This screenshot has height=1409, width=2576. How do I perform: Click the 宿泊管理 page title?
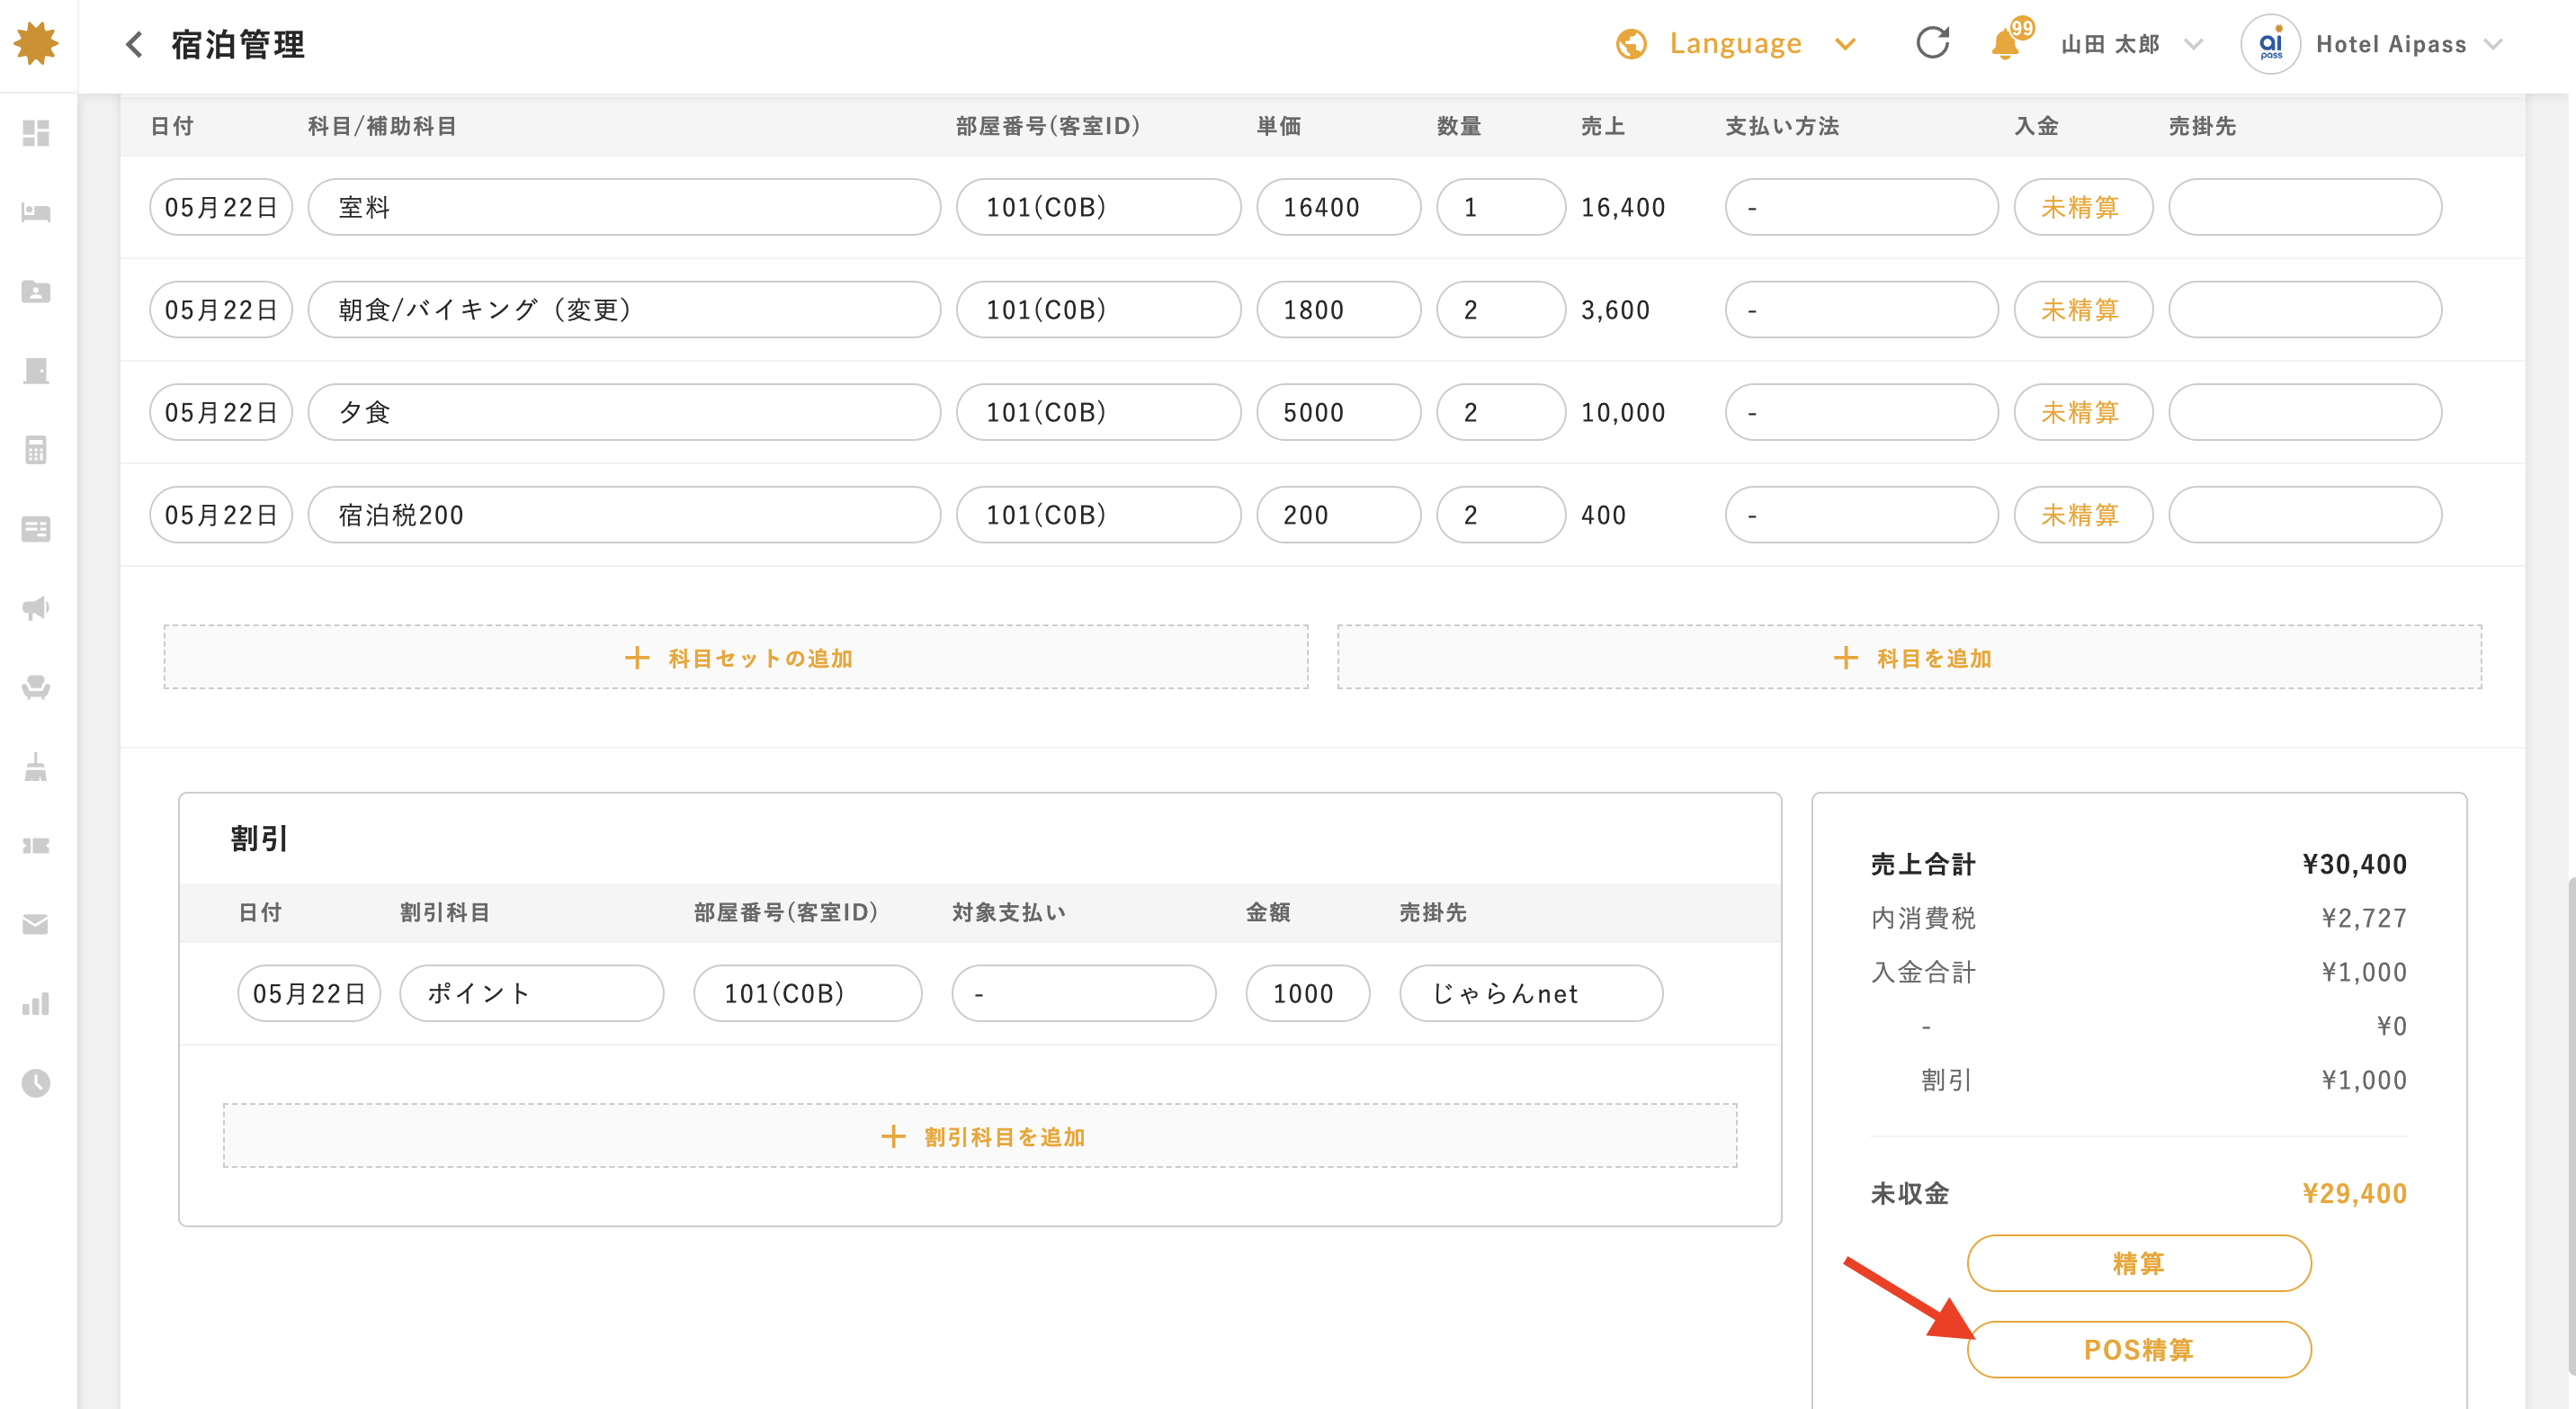pyautogui.click(x=238, y=44)
